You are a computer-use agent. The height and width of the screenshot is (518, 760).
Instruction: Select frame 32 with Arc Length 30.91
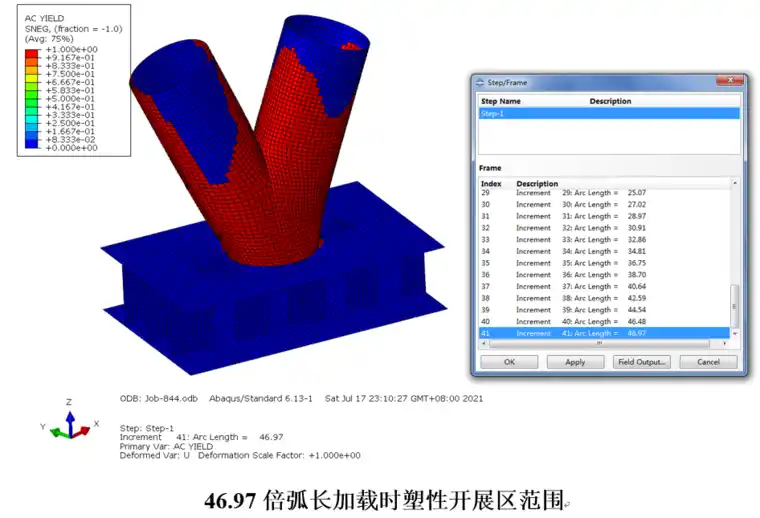coord(604,228)
